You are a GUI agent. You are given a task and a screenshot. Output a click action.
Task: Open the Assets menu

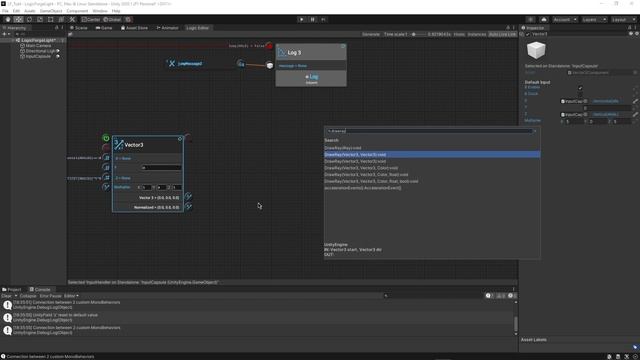tap(30, 11)
